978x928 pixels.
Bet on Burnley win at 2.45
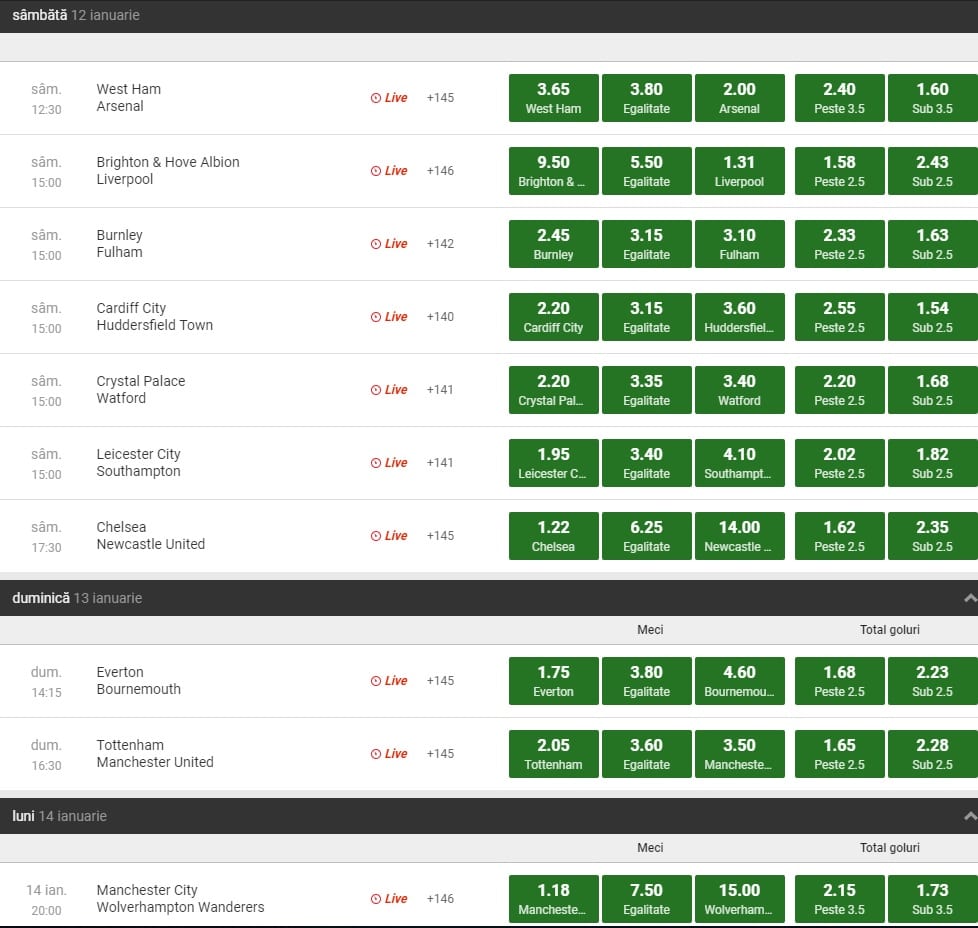pos(553,244)
